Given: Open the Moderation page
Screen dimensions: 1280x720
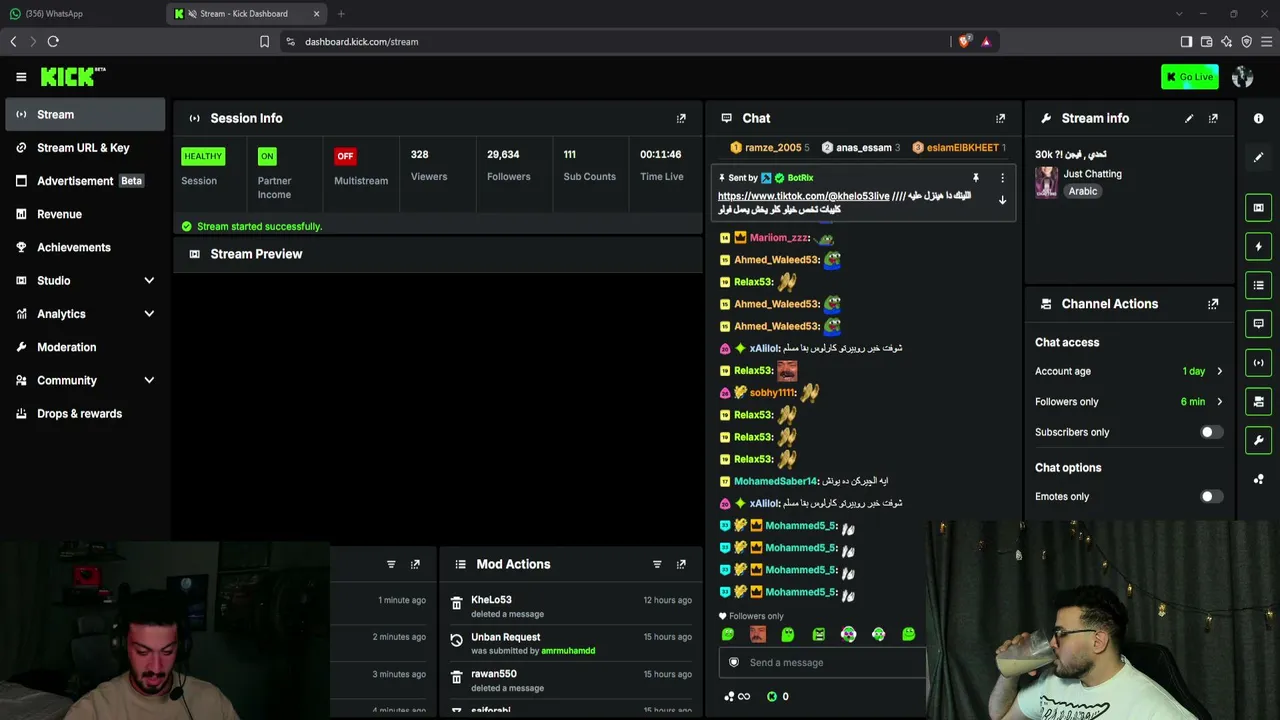Looking at the screenshot, I should pos(85,347).
